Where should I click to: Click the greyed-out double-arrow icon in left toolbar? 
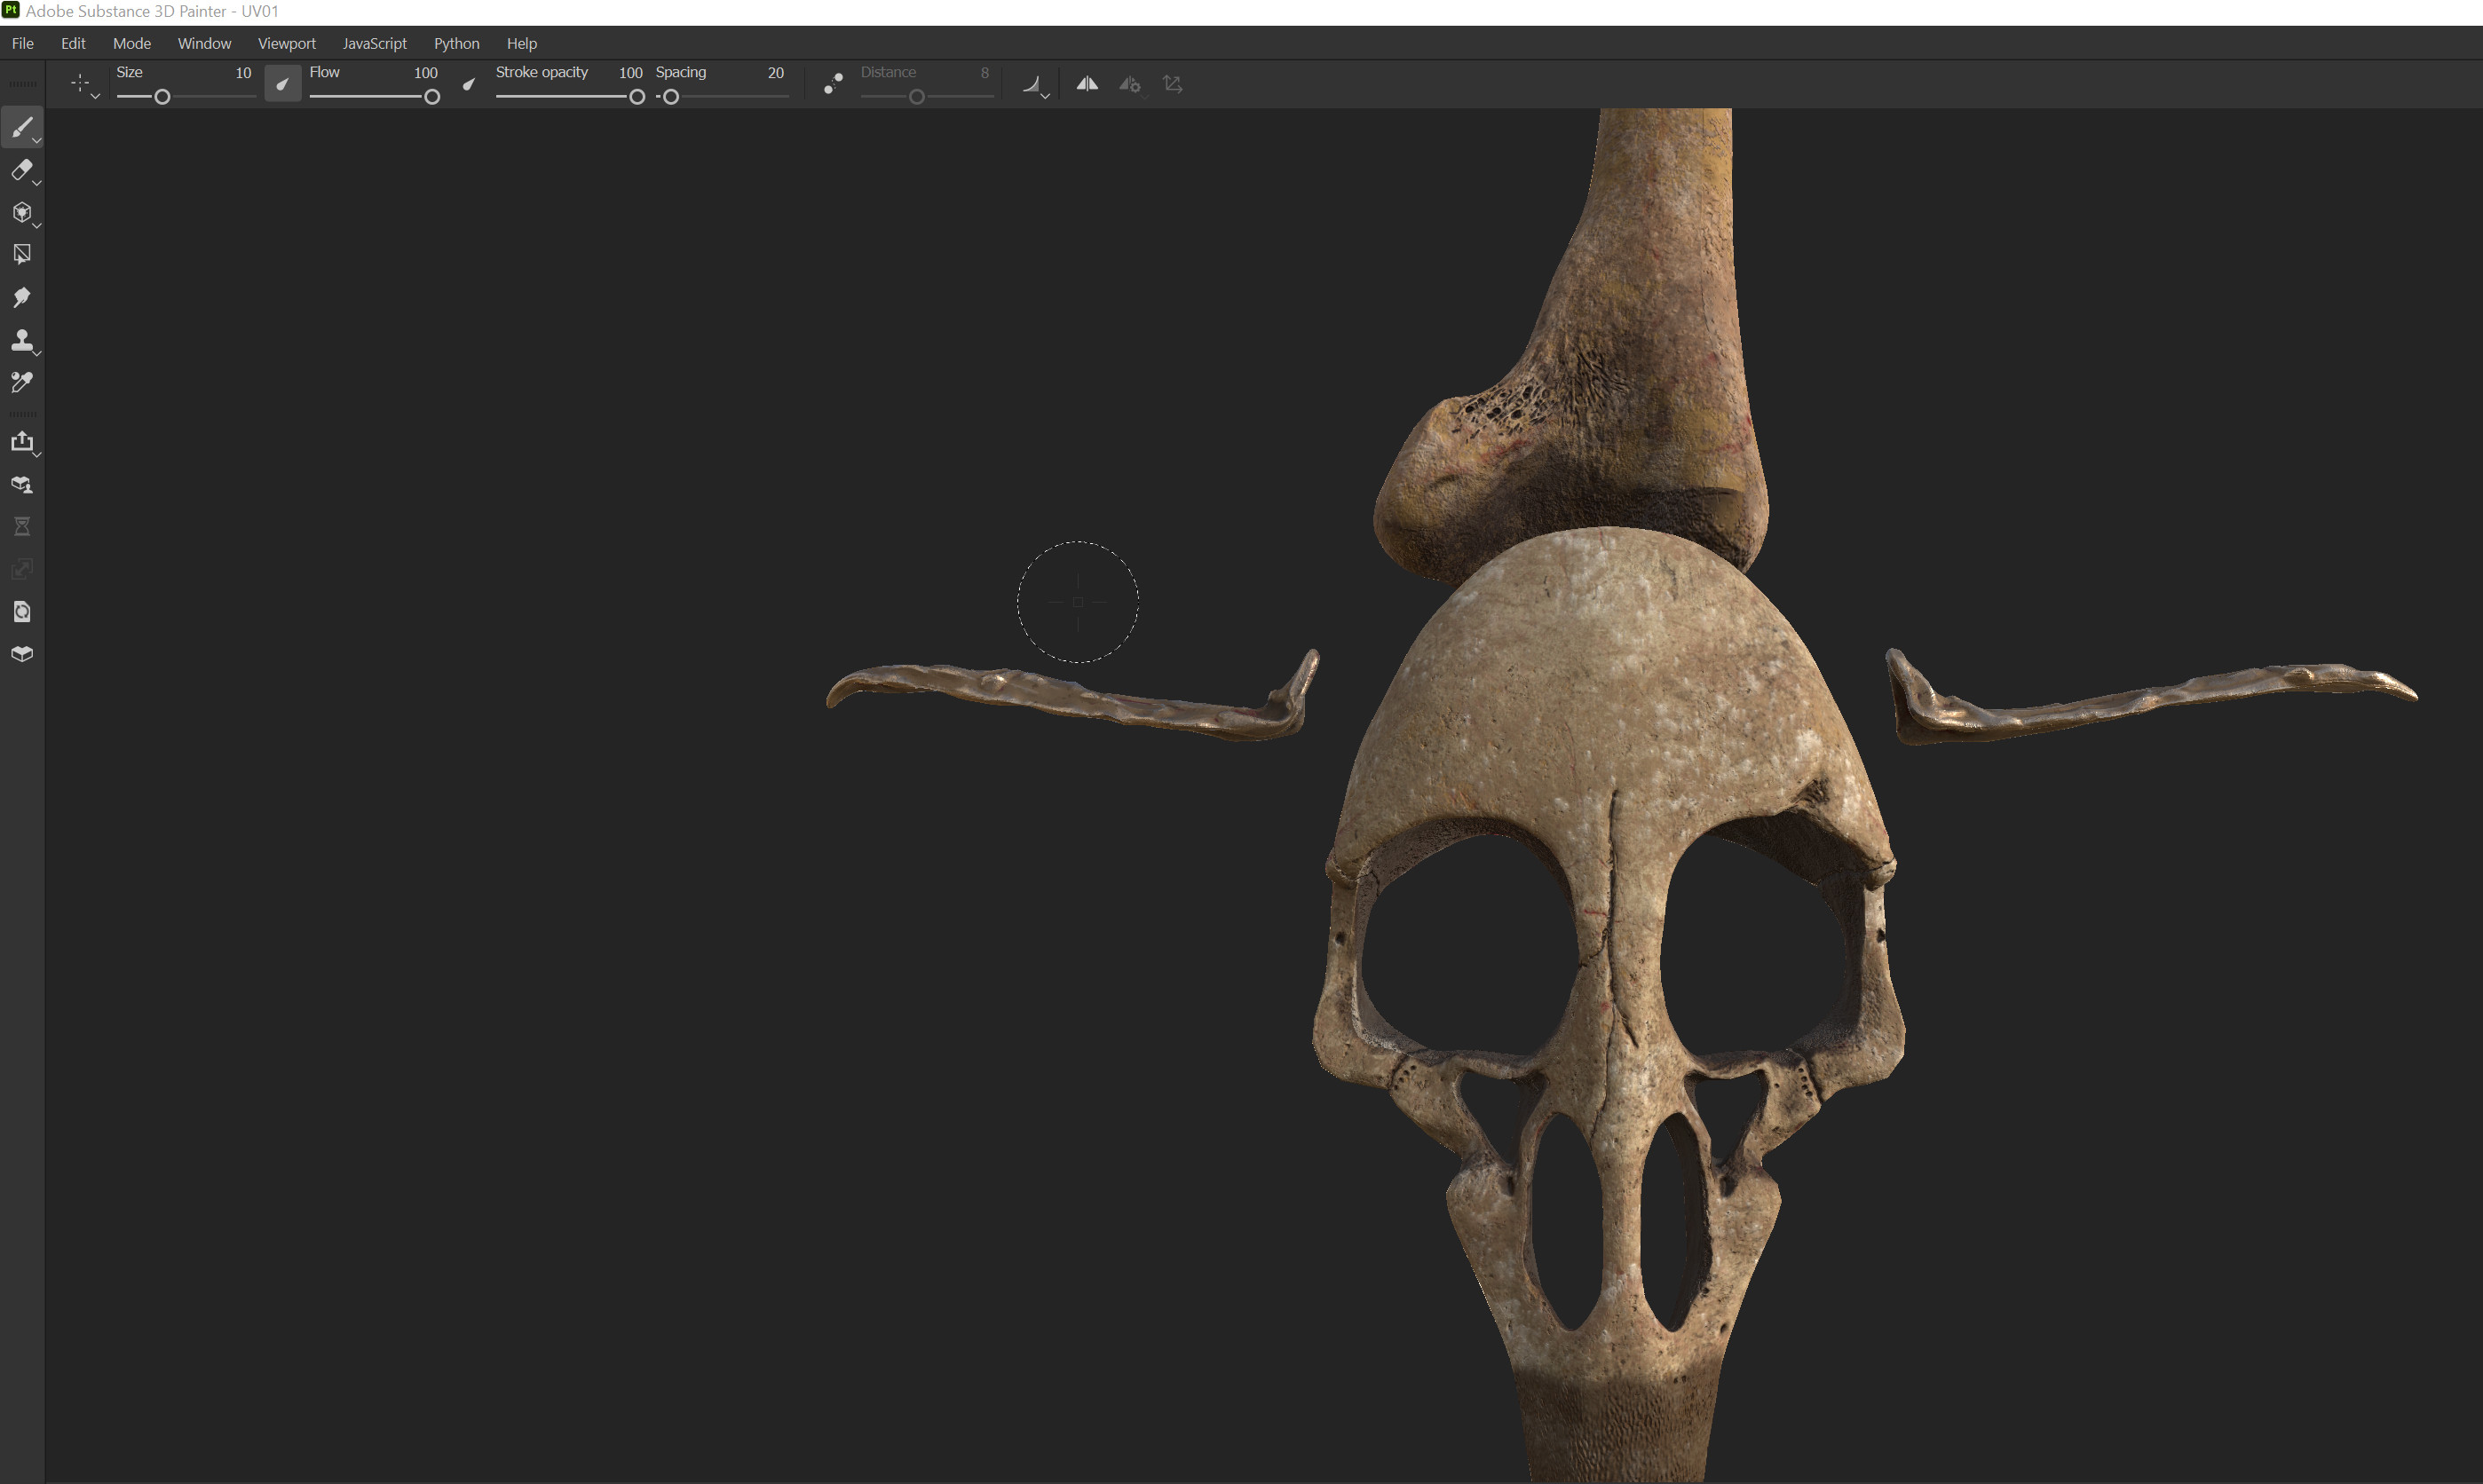pos(21,569)
